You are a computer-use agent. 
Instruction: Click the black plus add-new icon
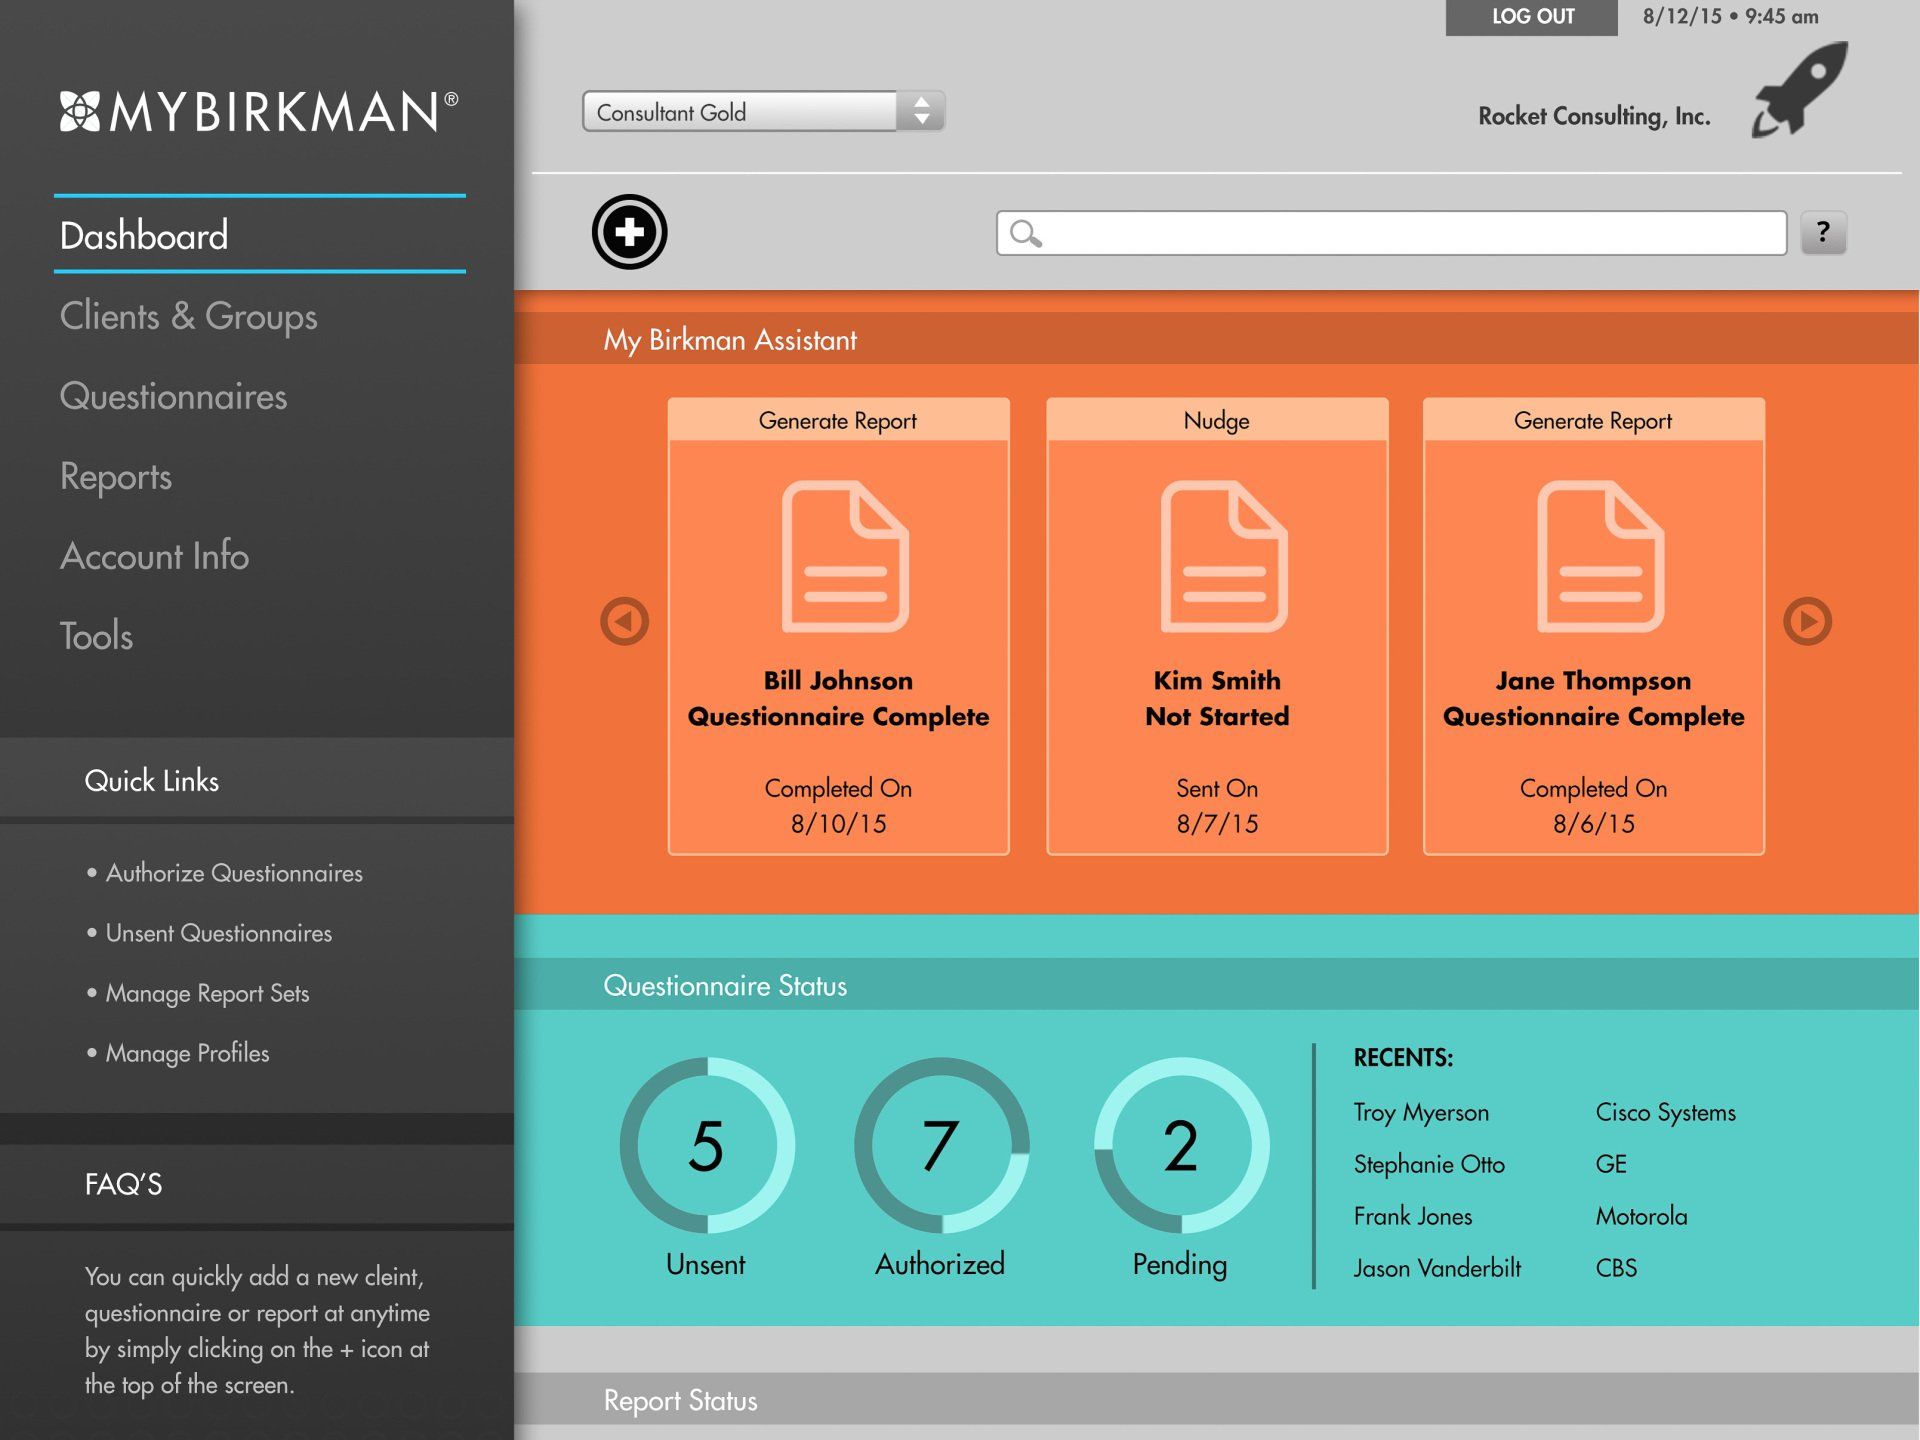click(x=629, y=232)
